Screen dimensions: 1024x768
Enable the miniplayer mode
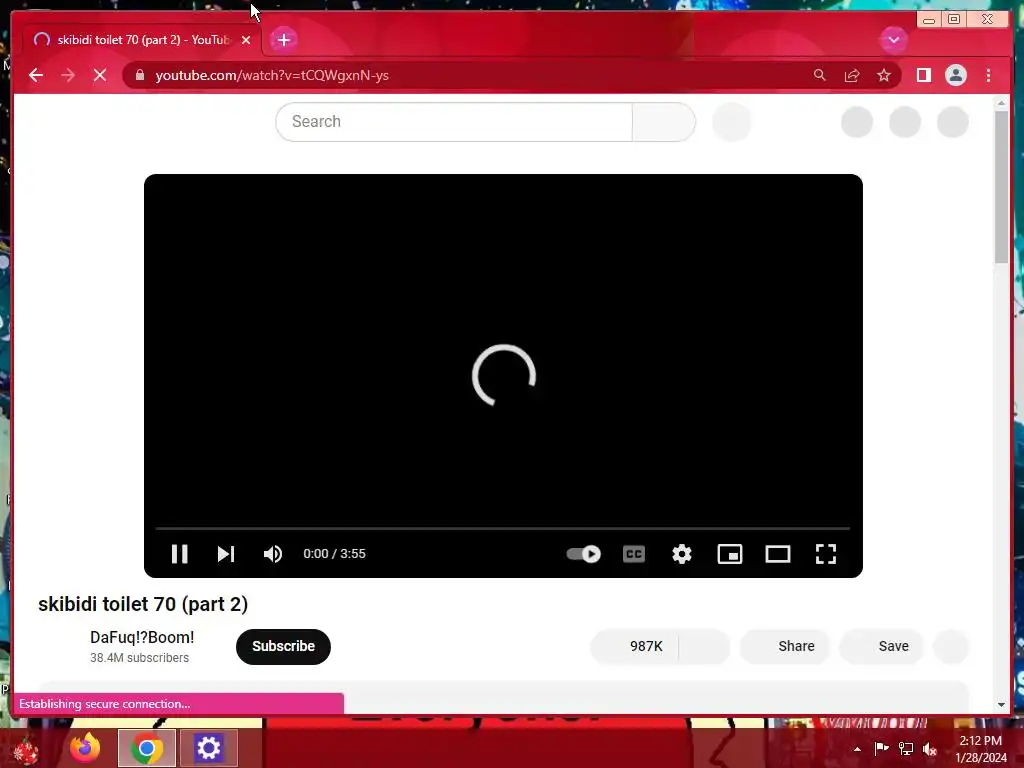point(729,554)
